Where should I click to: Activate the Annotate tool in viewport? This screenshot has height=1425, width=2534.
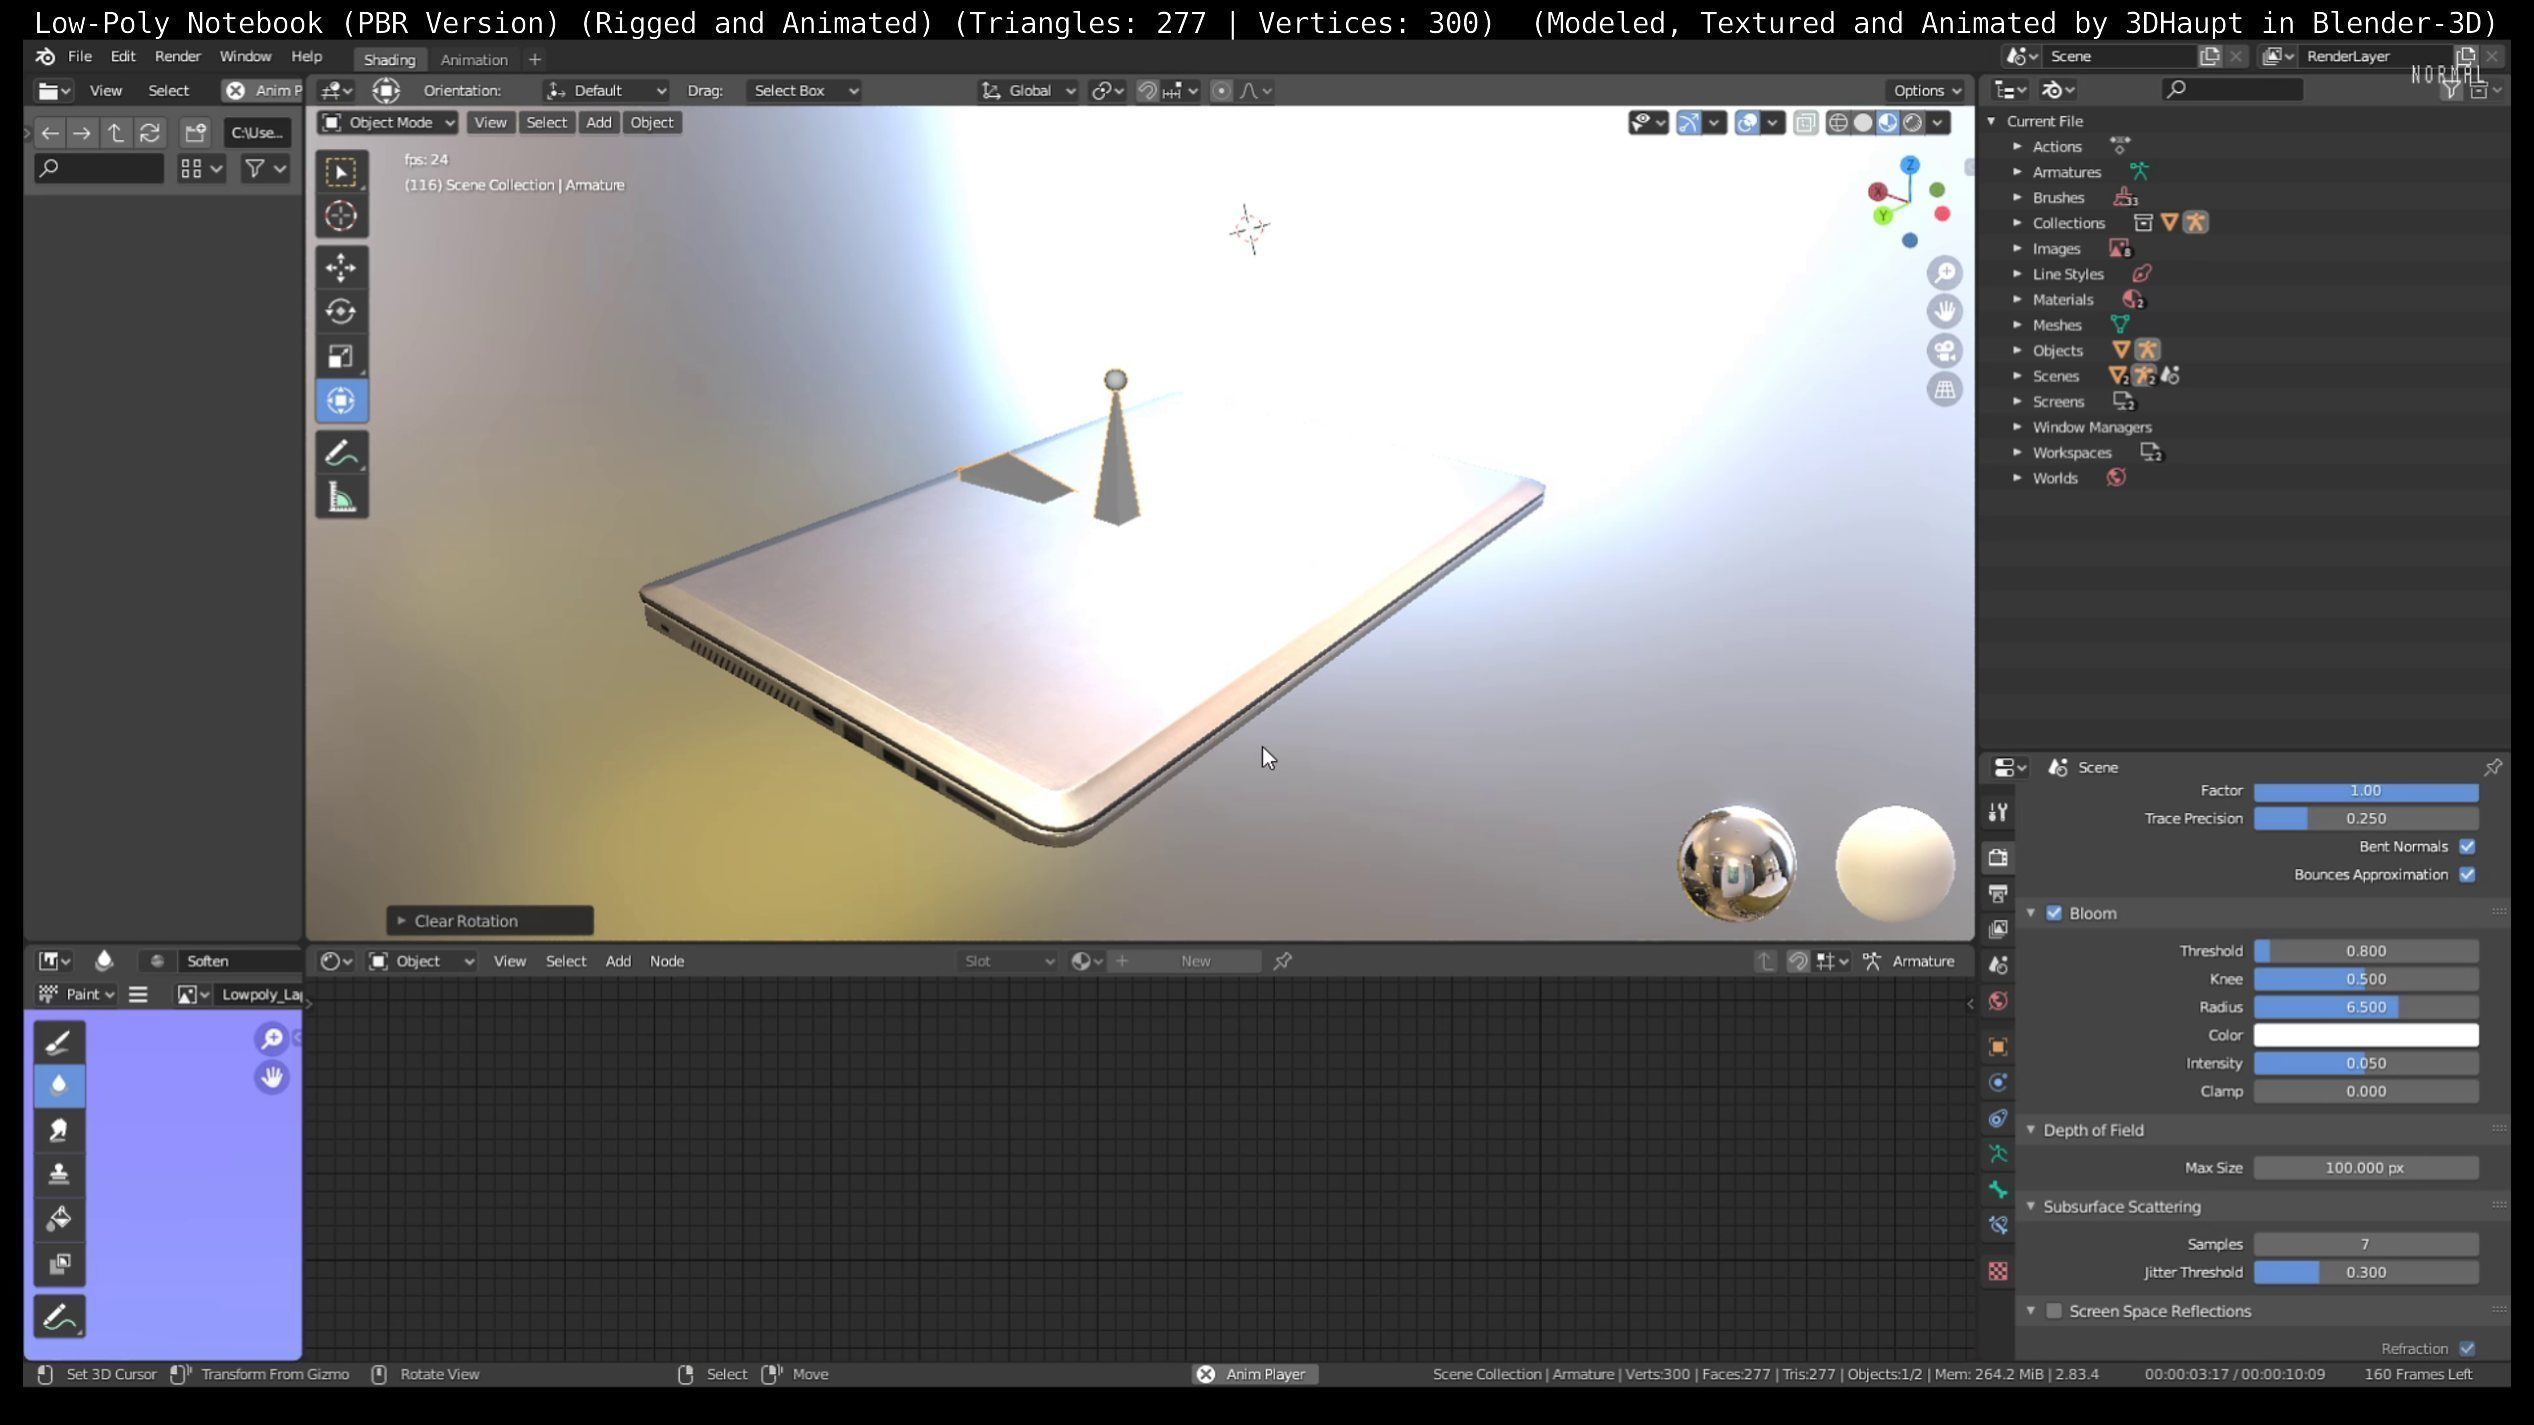[341, 453]
